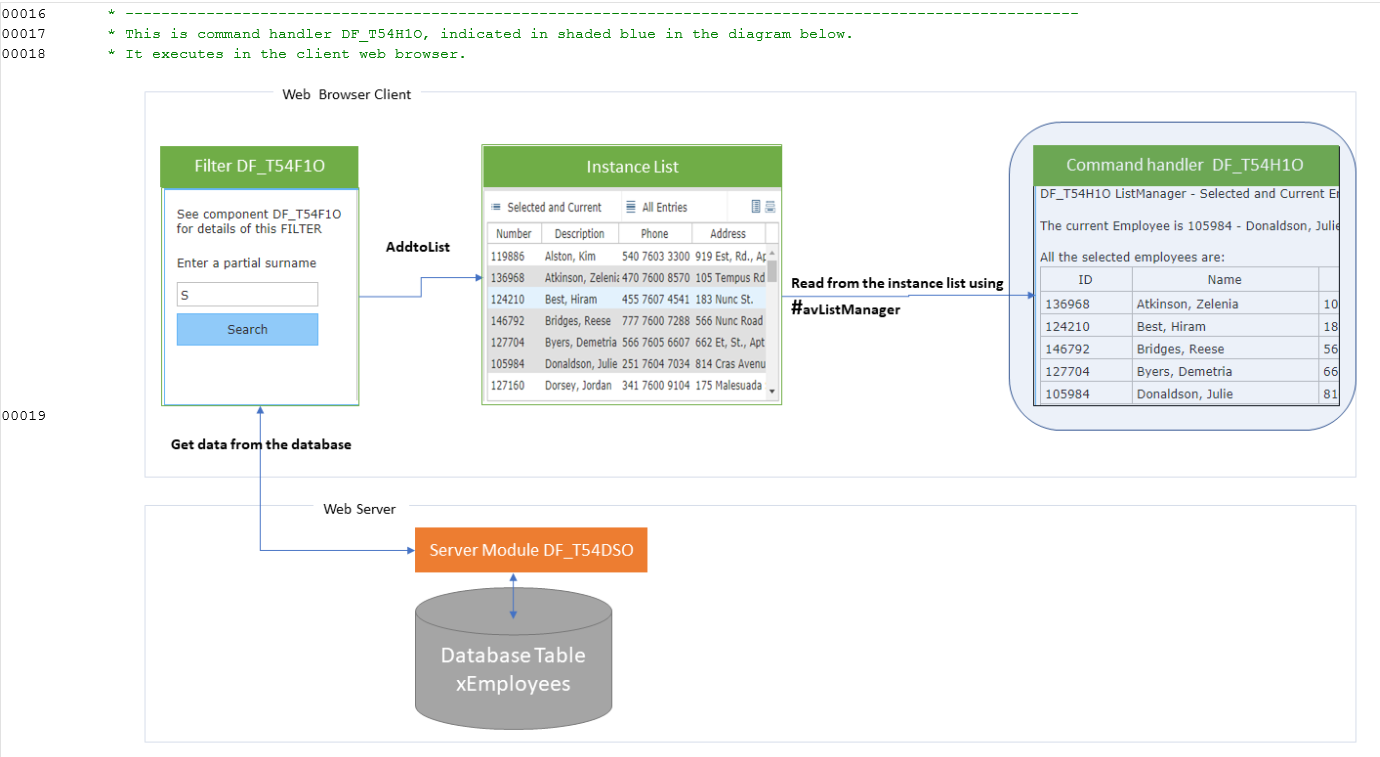Viewport: 1380px width, 757px height.
Task: Click the Search button
Action: pos(247,329)
